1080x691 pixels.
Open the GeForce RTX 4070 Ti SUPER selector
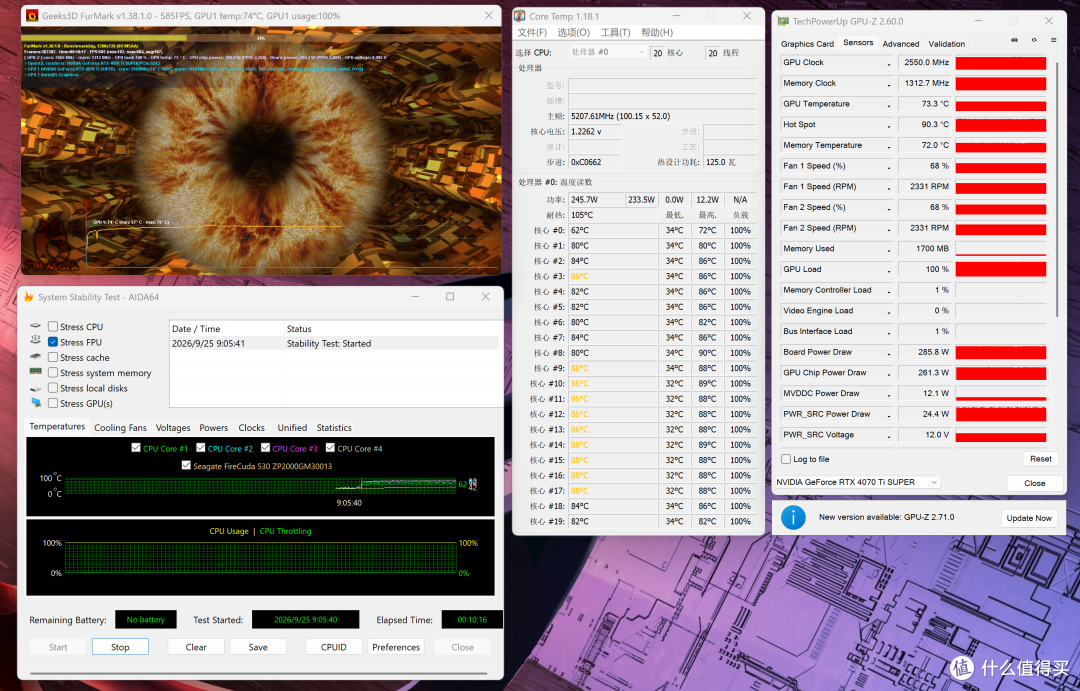click(x=858, y=482)
